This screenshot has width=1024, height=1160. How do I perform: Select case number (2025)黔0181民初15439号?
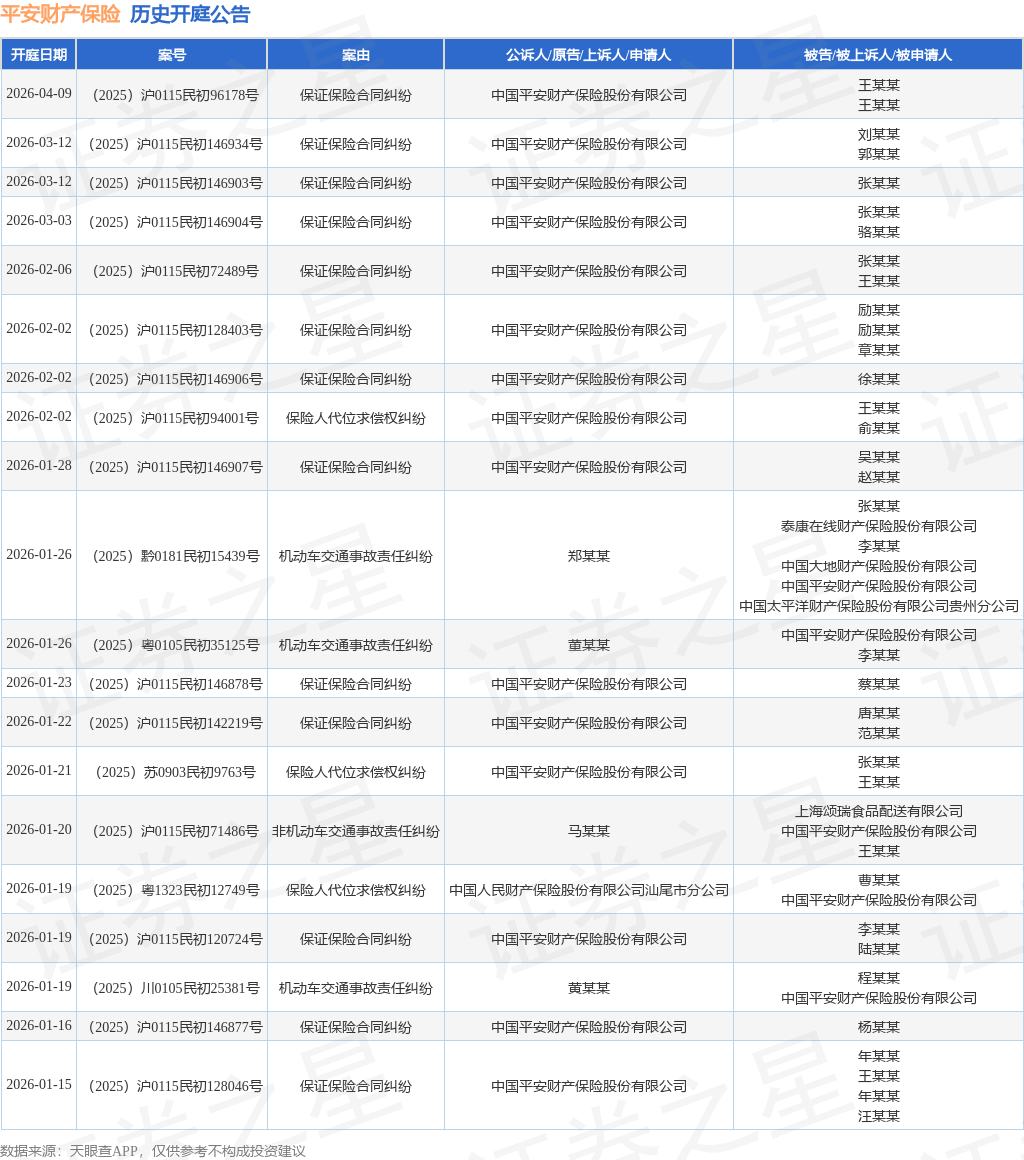(x=175, y=556)
